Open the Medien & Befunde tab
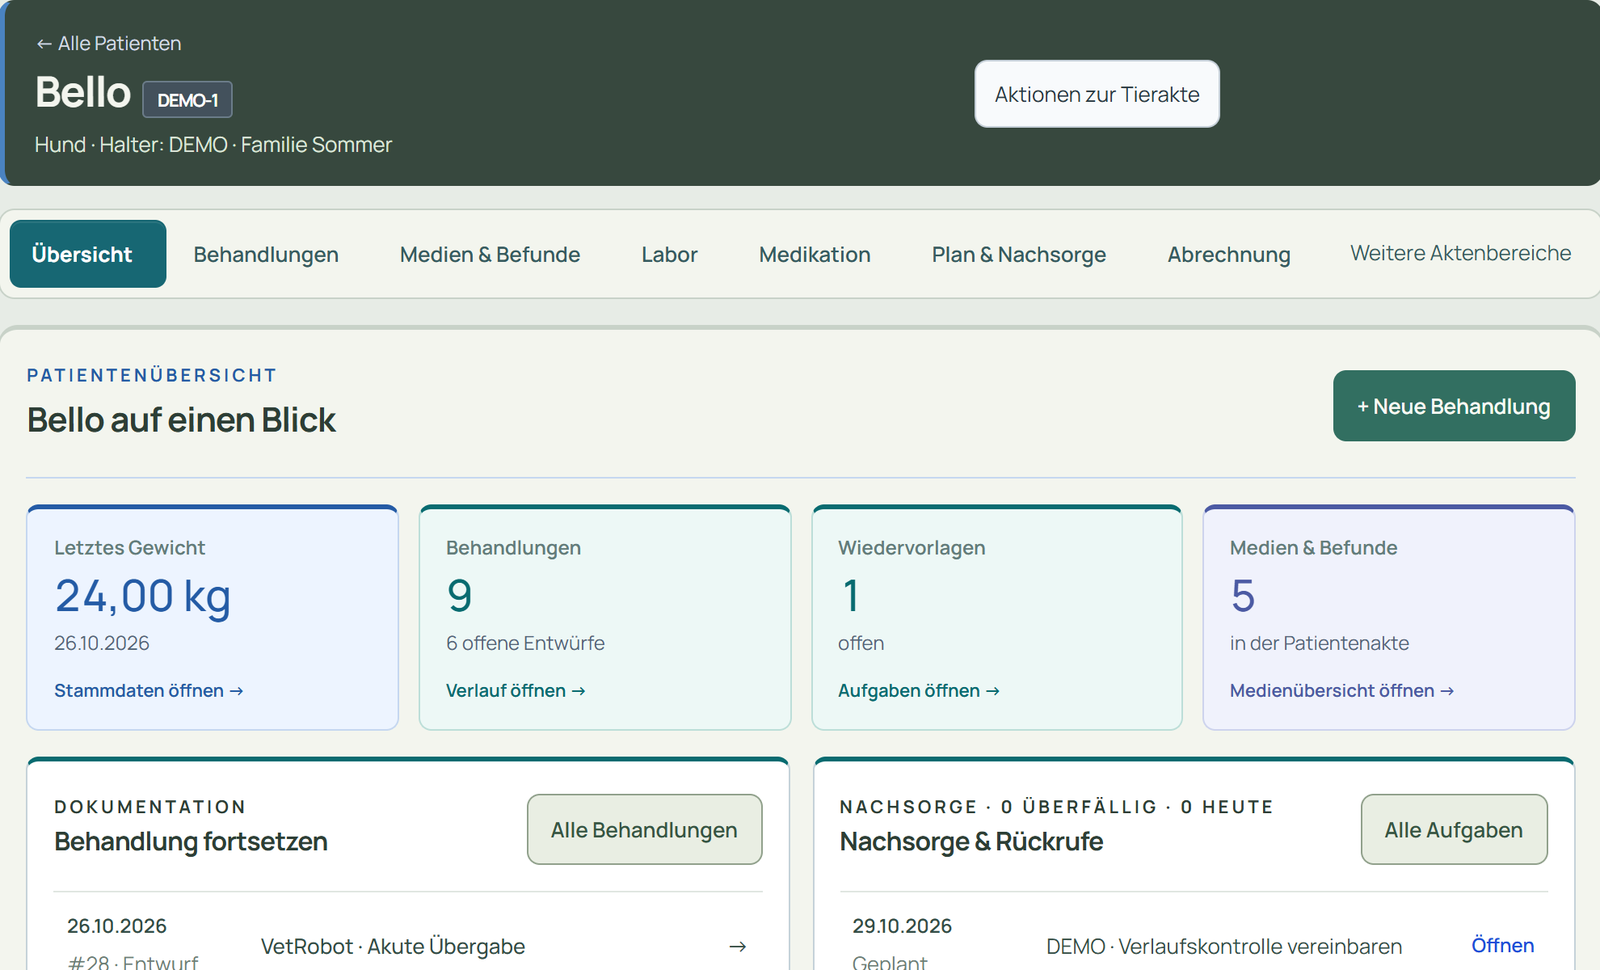1600x970 pixels. (x=490, y=254)
